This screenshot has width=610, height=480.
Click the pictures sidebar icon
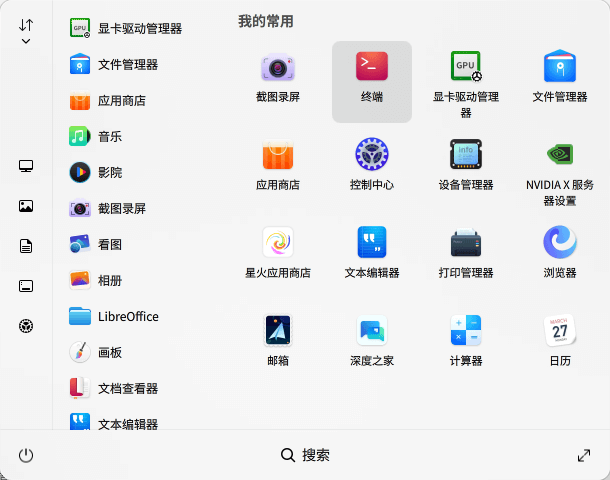coord(26,206)
